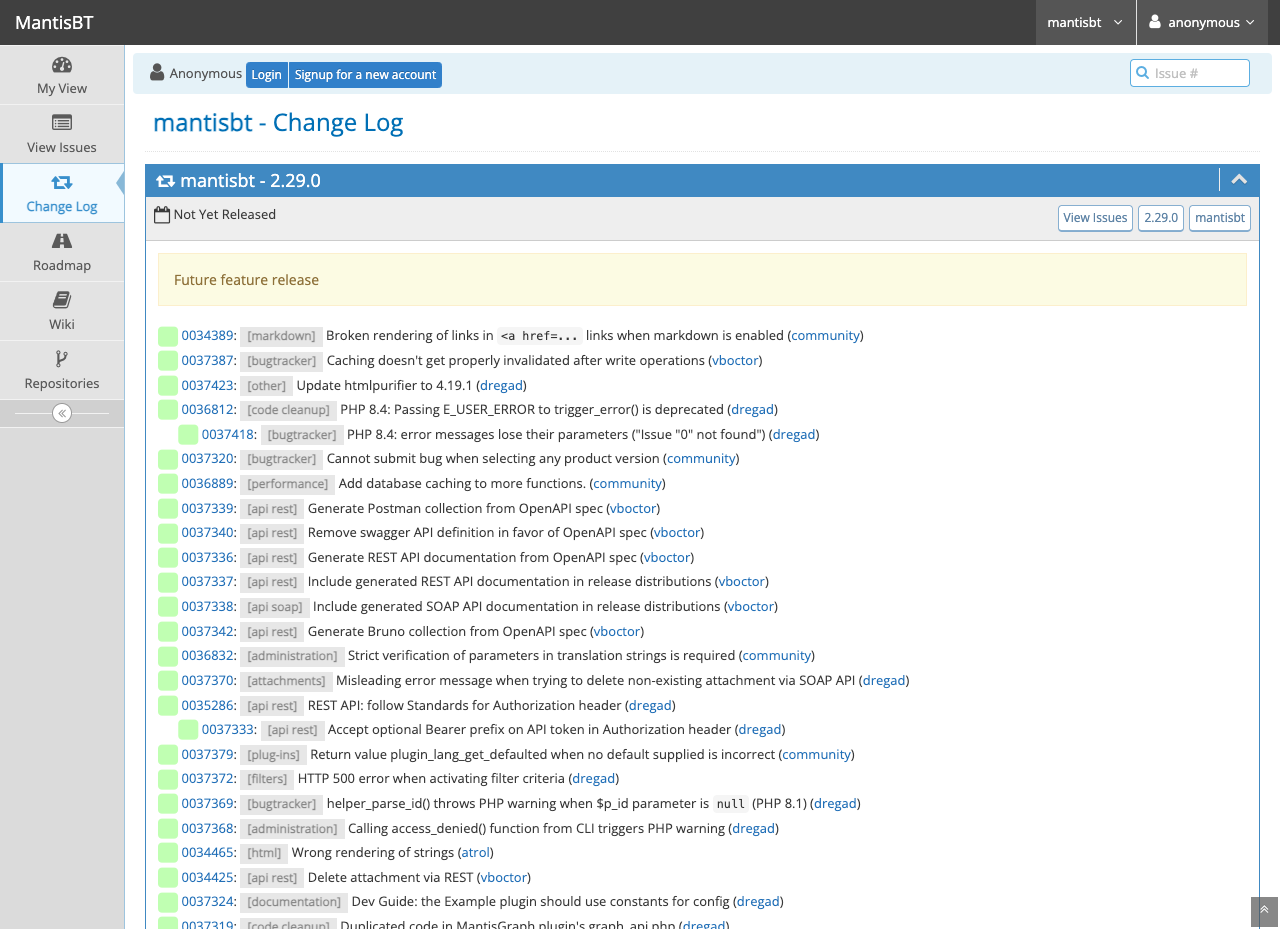Open issue 0035286 link
The image size is (1280, 929).
click(208, 705)
